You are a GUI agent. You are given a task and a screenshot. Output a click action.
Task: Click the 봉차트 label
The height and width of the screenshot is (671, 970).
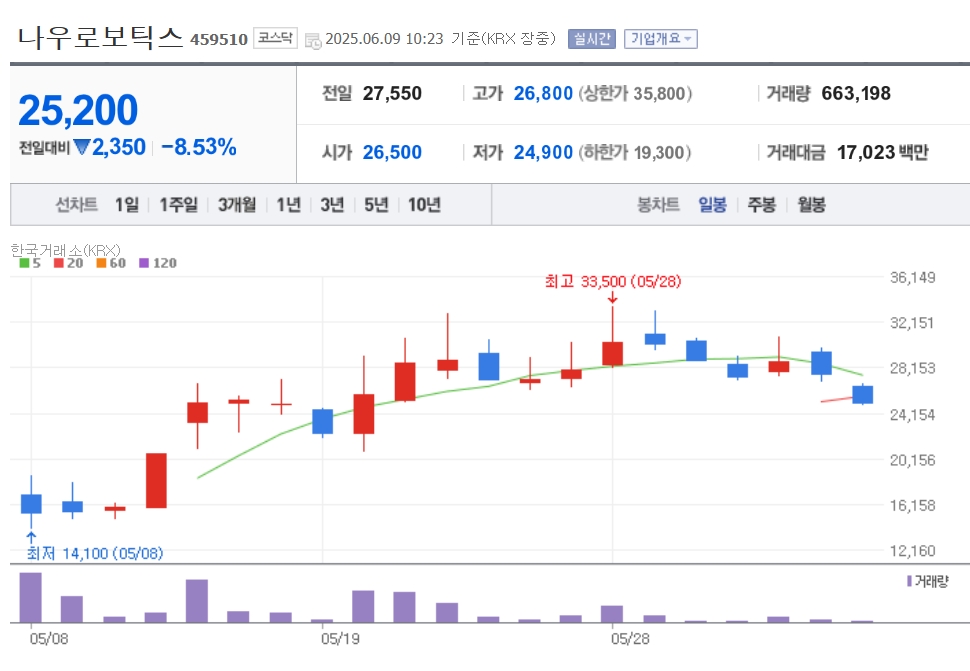click(659, 205)
